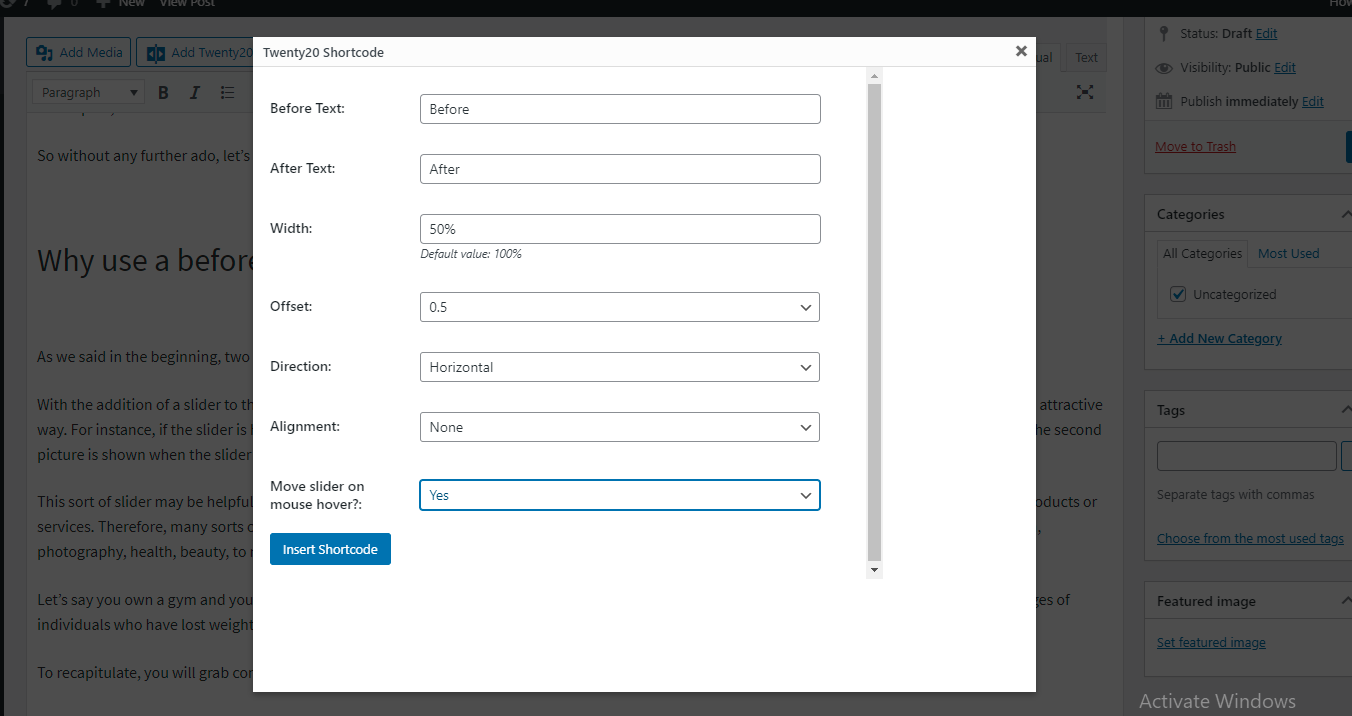This screenshot has height=716, width=1352.
Task: Open the Offset dropdown
Action: click(620, 307)
